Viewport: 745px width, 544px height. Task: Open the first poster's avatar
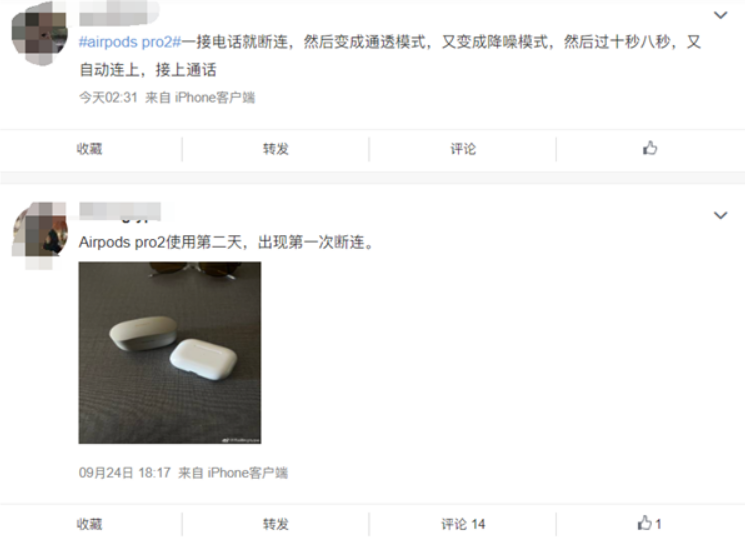click(x=39, y=34)
